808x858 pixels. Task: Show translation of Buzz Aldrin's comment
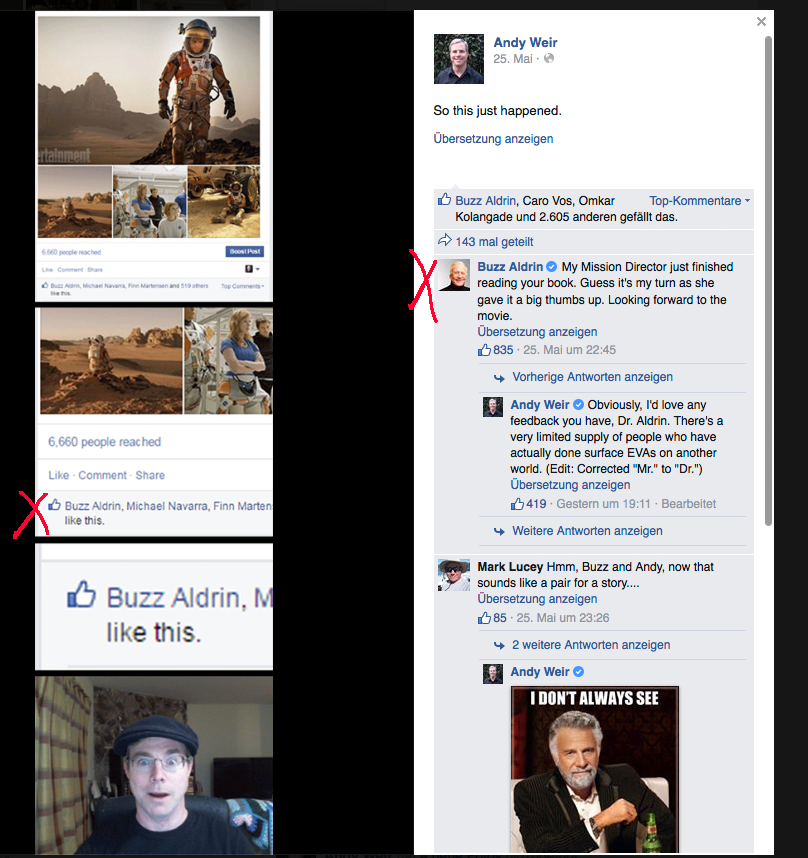537,332
